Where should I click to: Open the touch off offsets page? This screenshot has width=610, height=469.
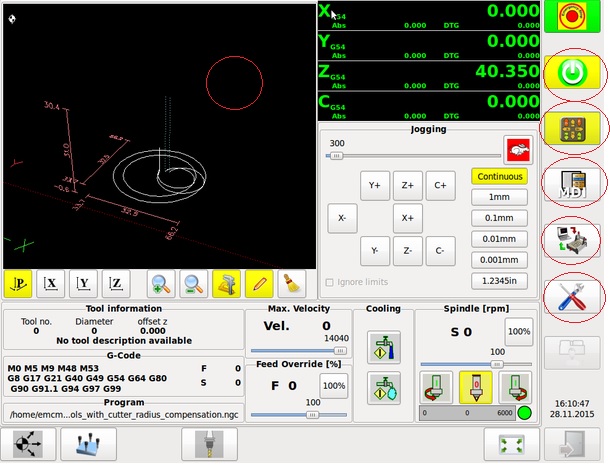pos(88,444)
